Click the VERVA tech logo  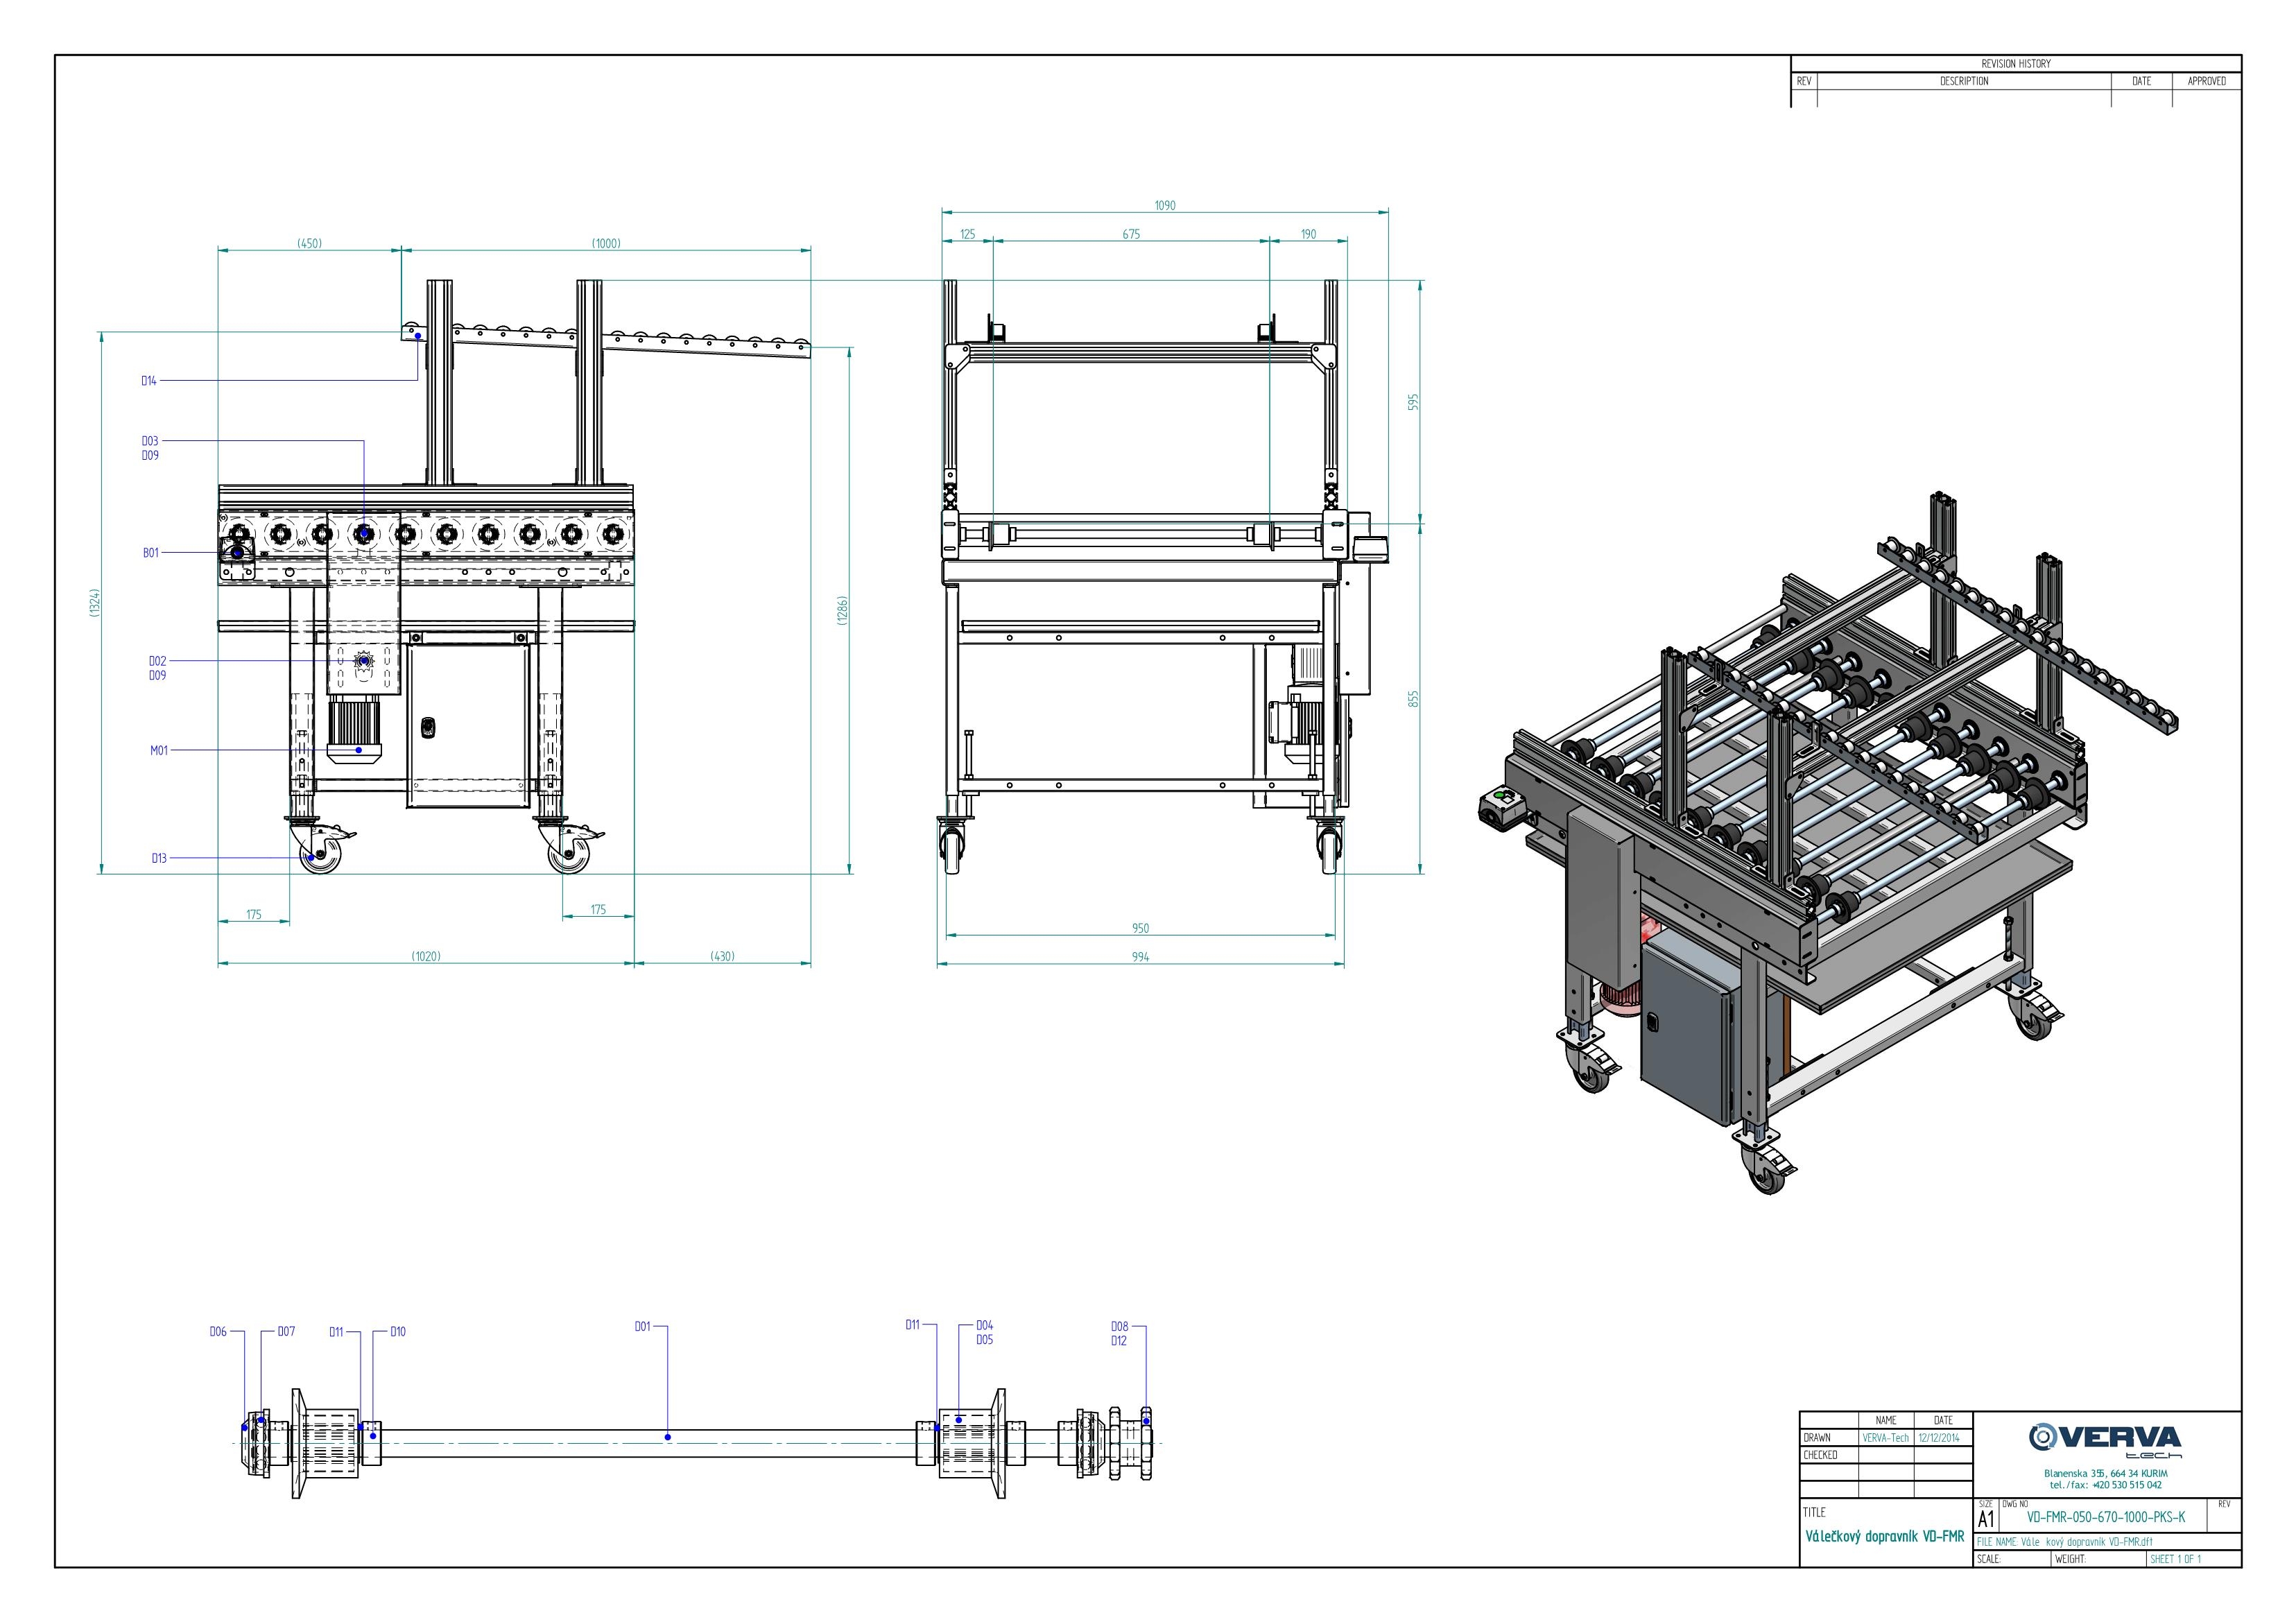click(2105, 1440)
